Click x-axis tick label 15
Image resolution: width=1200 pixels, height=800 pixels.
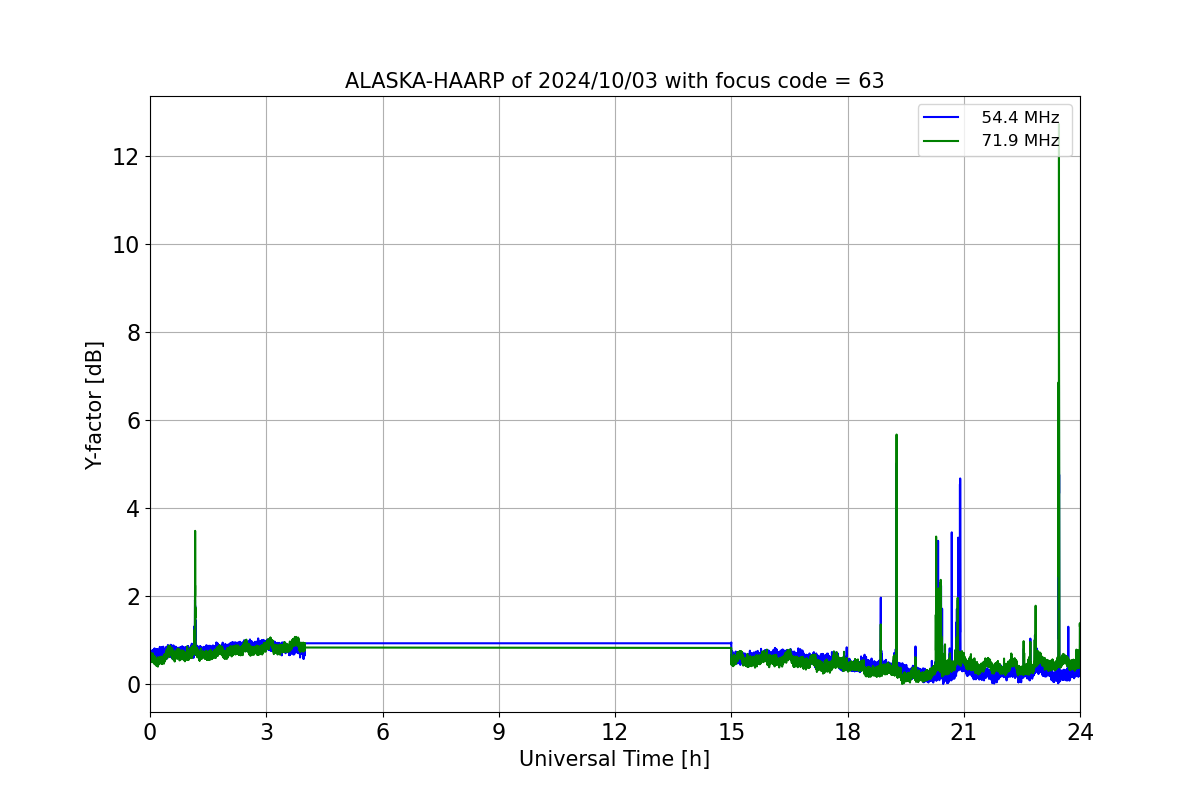[x=731, y=732]
